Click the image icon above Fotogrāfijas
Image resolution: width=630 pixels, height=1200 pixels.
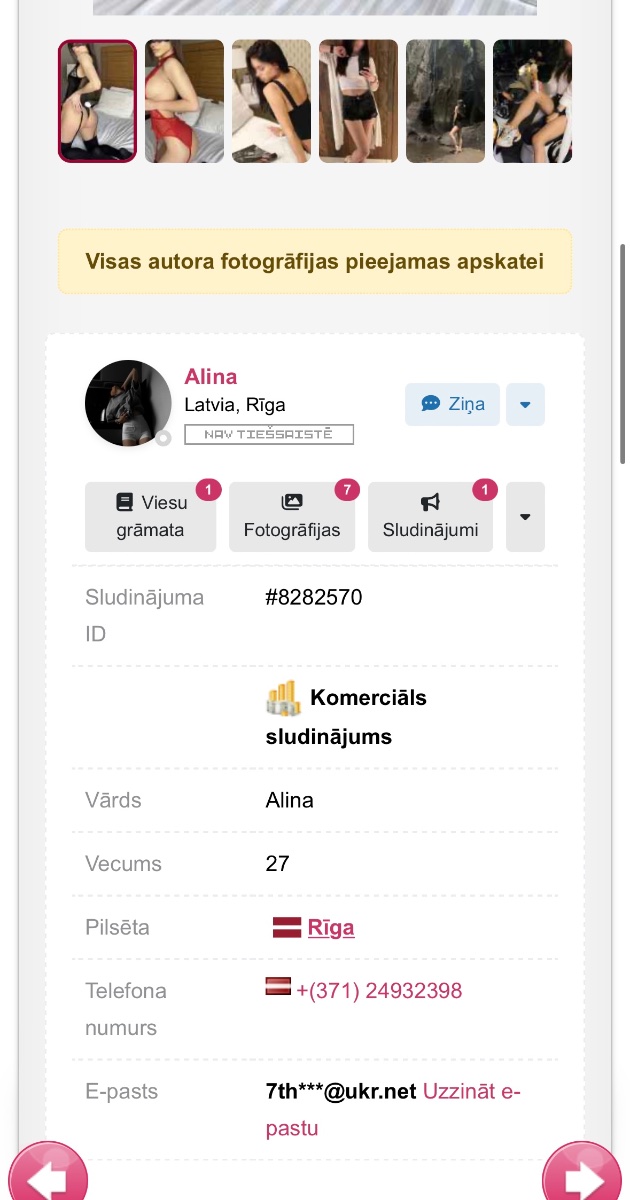coord(292,502)
